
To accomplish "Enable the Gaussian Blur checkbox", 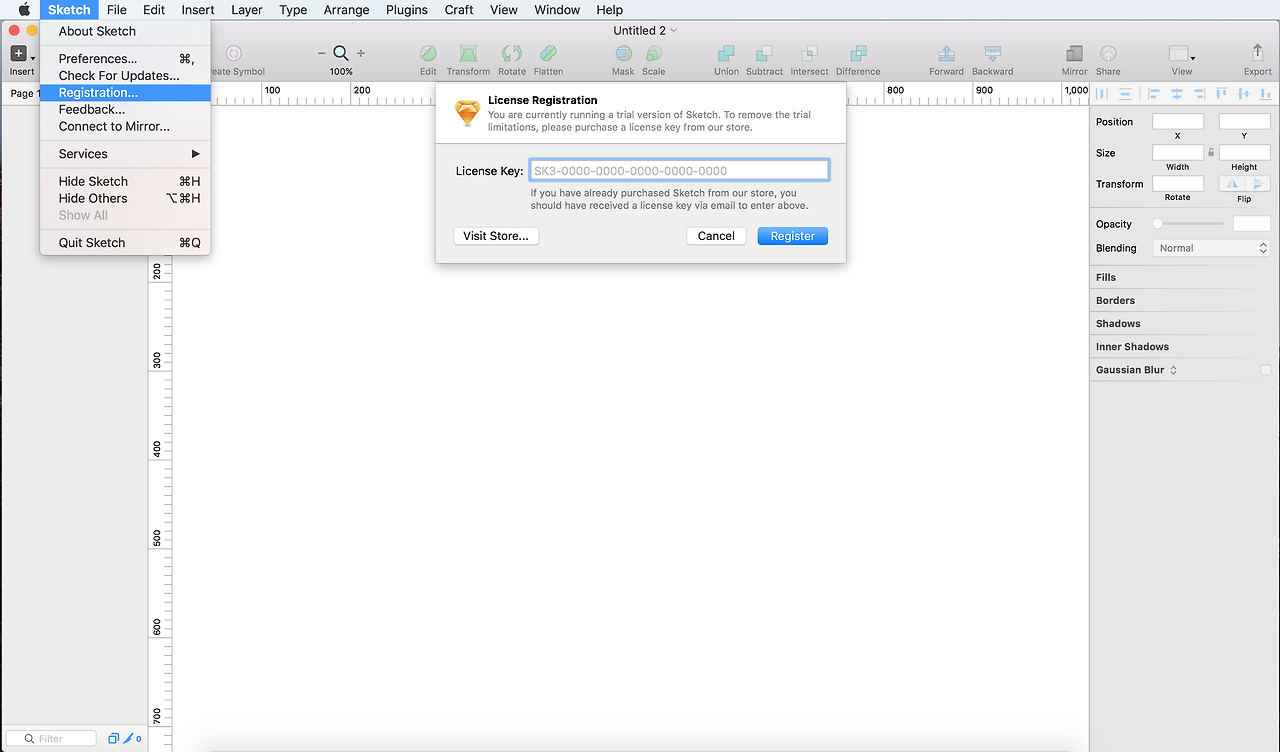I will point(1266,370).
